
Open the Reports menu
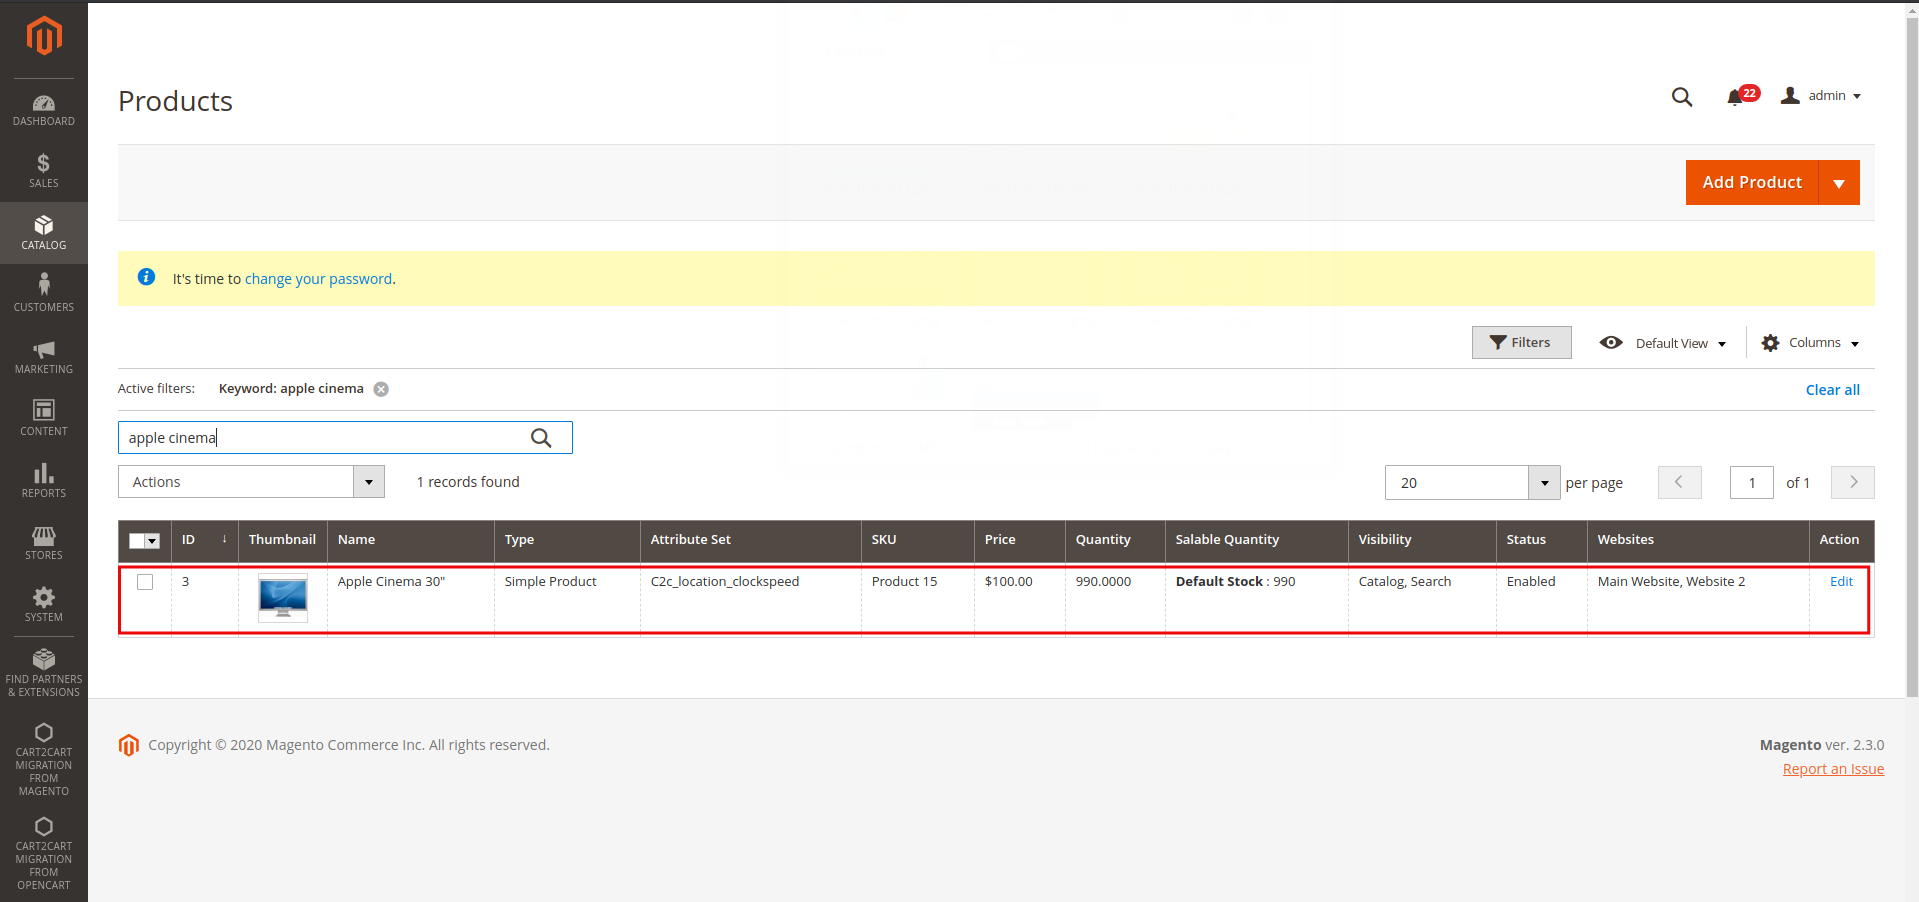pos(44,481)
